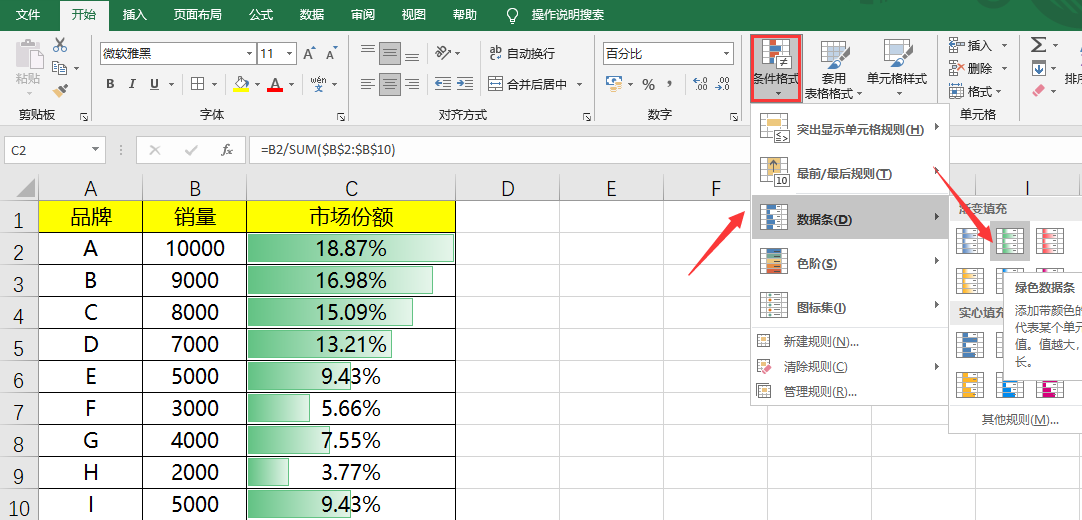Click the decrease indent icon
This screenshot has height=520, width=1082.
coord(443,84)
